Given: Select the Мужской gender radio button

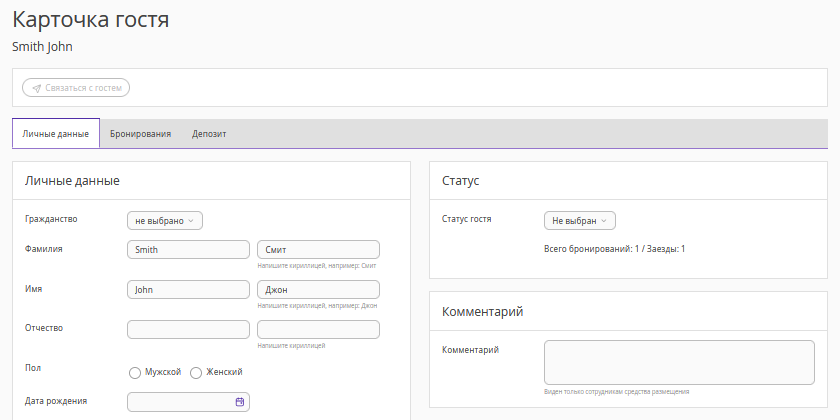Looking at the screenshot, I should [135, 373].
